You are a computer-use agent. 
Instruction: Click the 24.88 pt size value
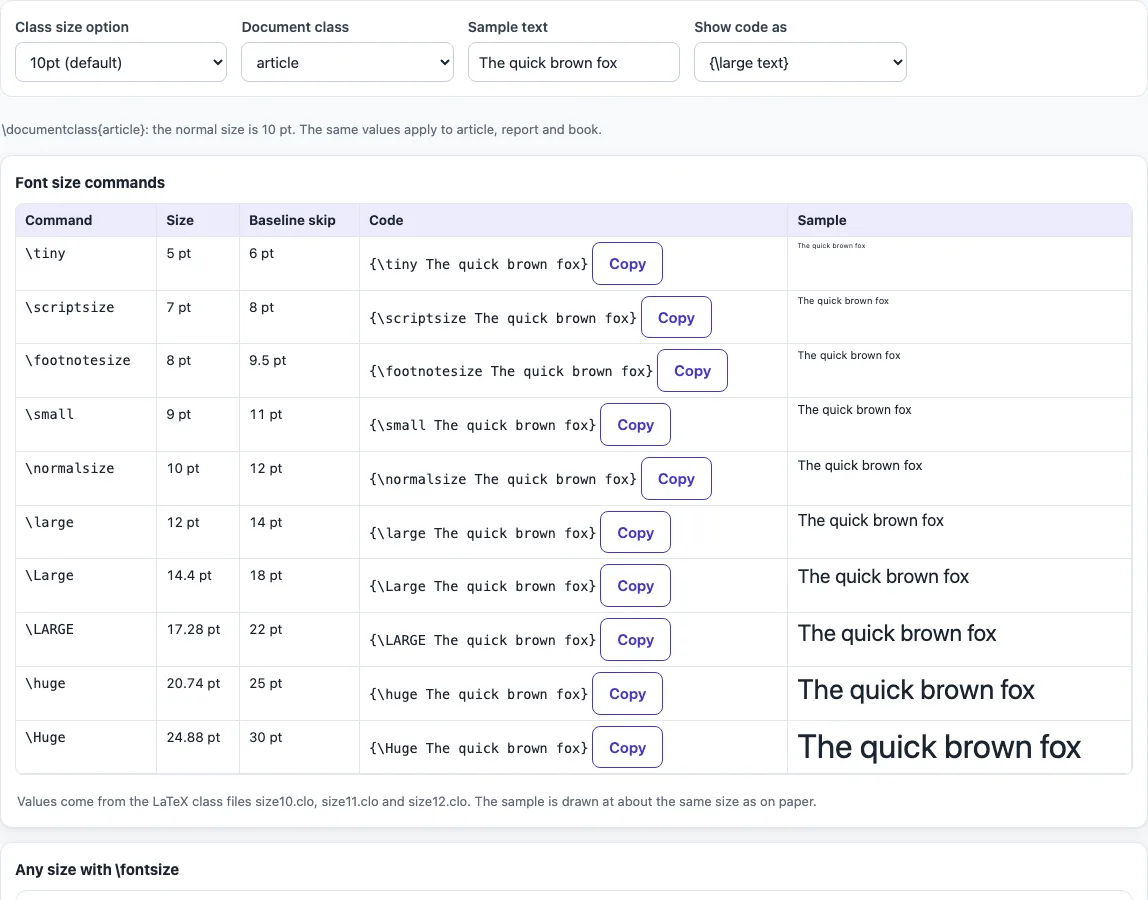tap(193, 737)
